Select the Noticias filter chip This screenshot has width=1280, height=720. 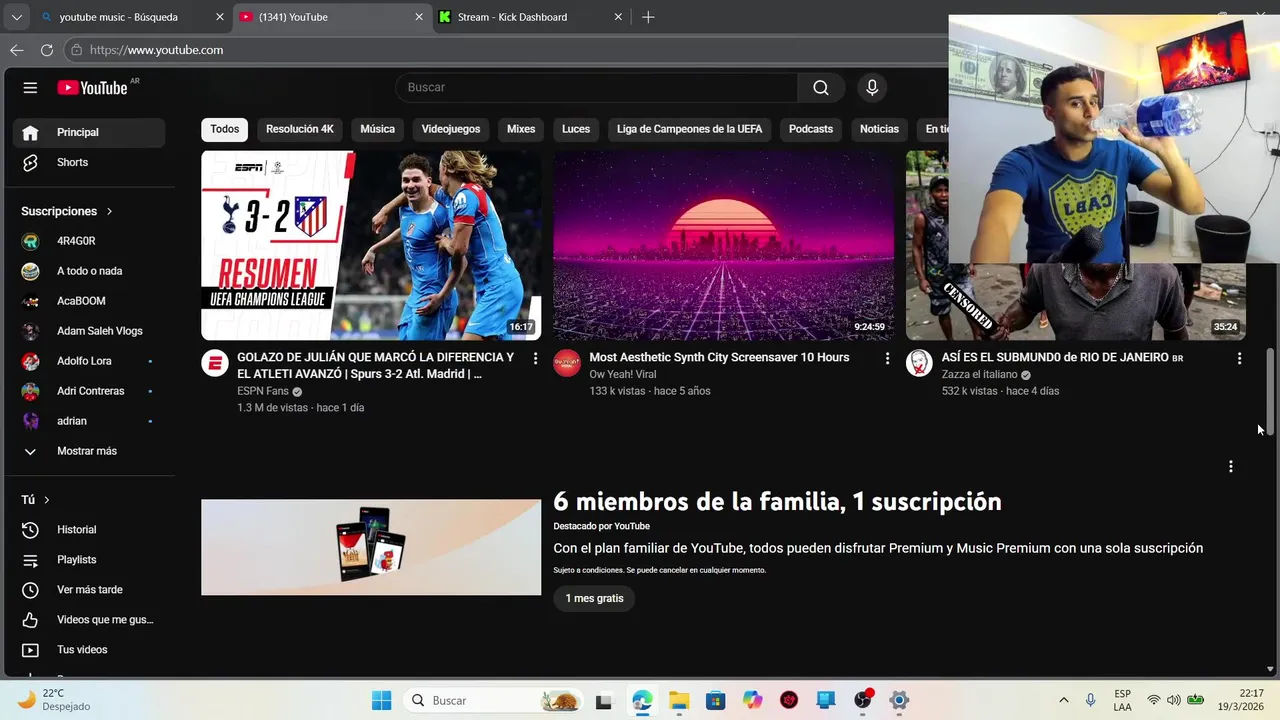pyautogui.click(x=880, y=129)
